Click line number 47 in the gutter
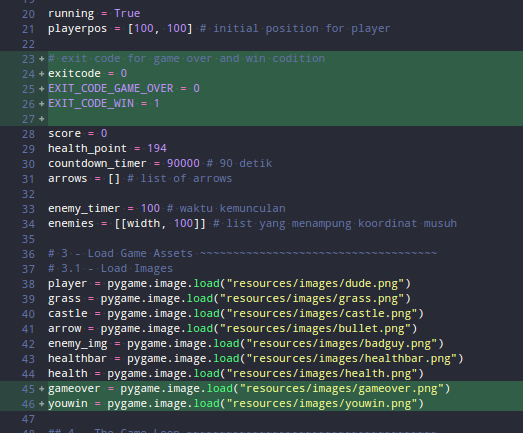The image size is (523, 433). click(x=28, y=419)
